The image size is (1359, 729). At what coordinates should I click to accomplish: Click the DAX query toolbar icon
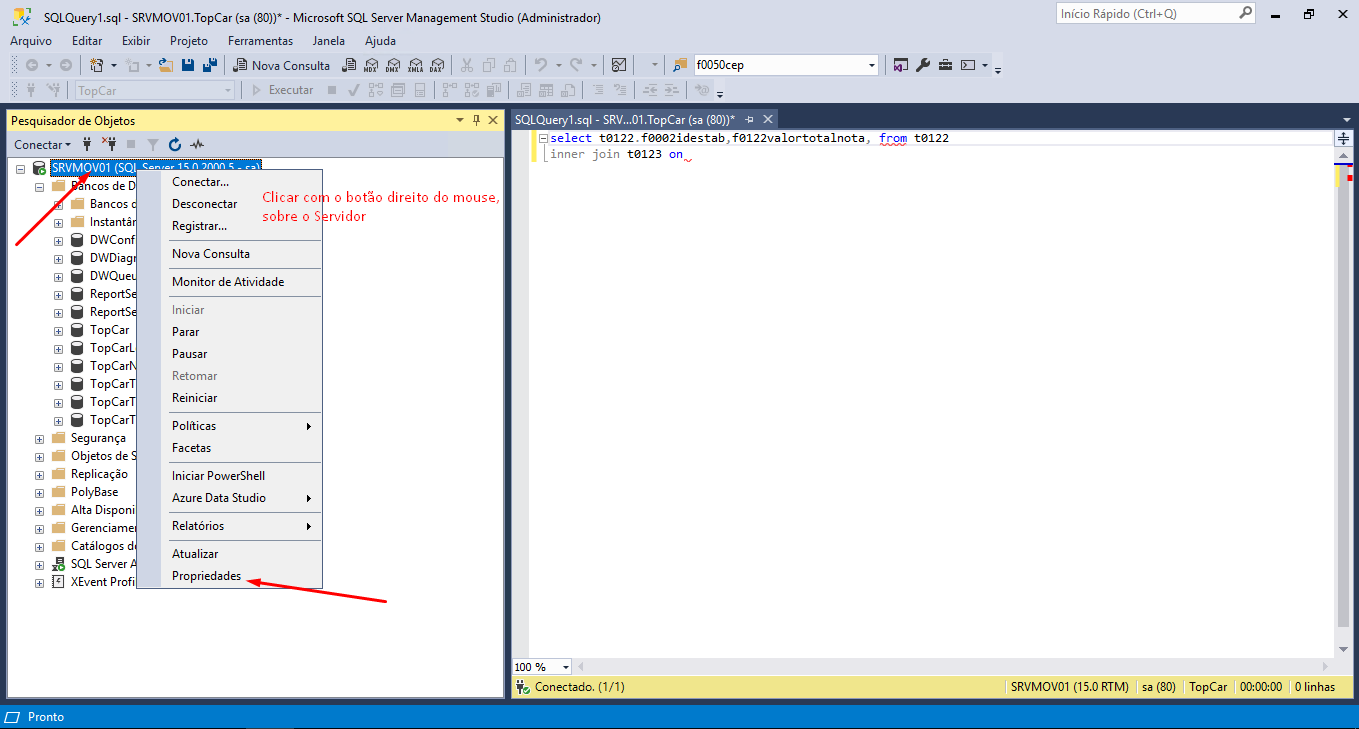click(x=436, y=65)
